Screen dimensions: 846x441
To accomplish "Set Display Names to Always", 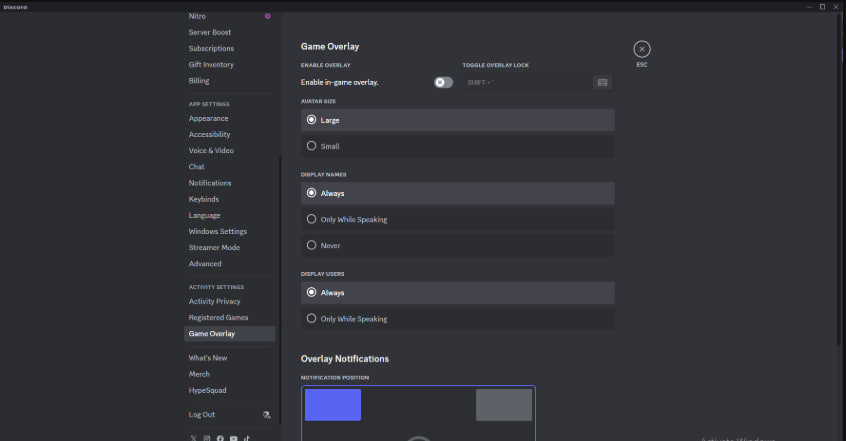I will click(457, 193).
